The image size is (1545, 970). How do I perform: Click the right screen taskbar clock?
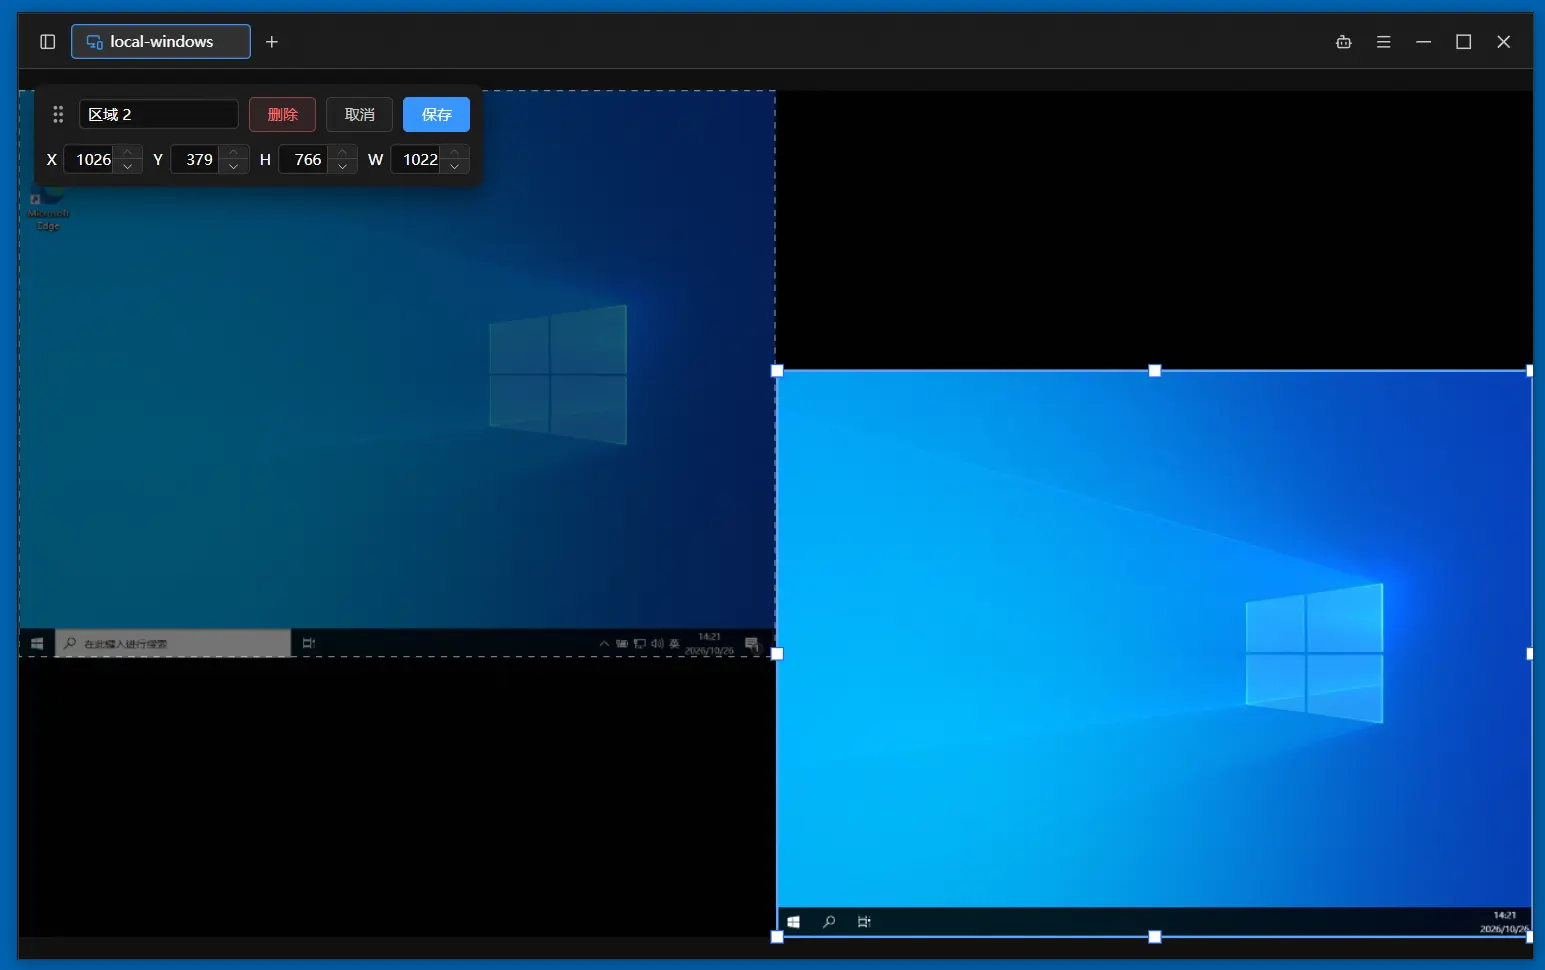1505,922
